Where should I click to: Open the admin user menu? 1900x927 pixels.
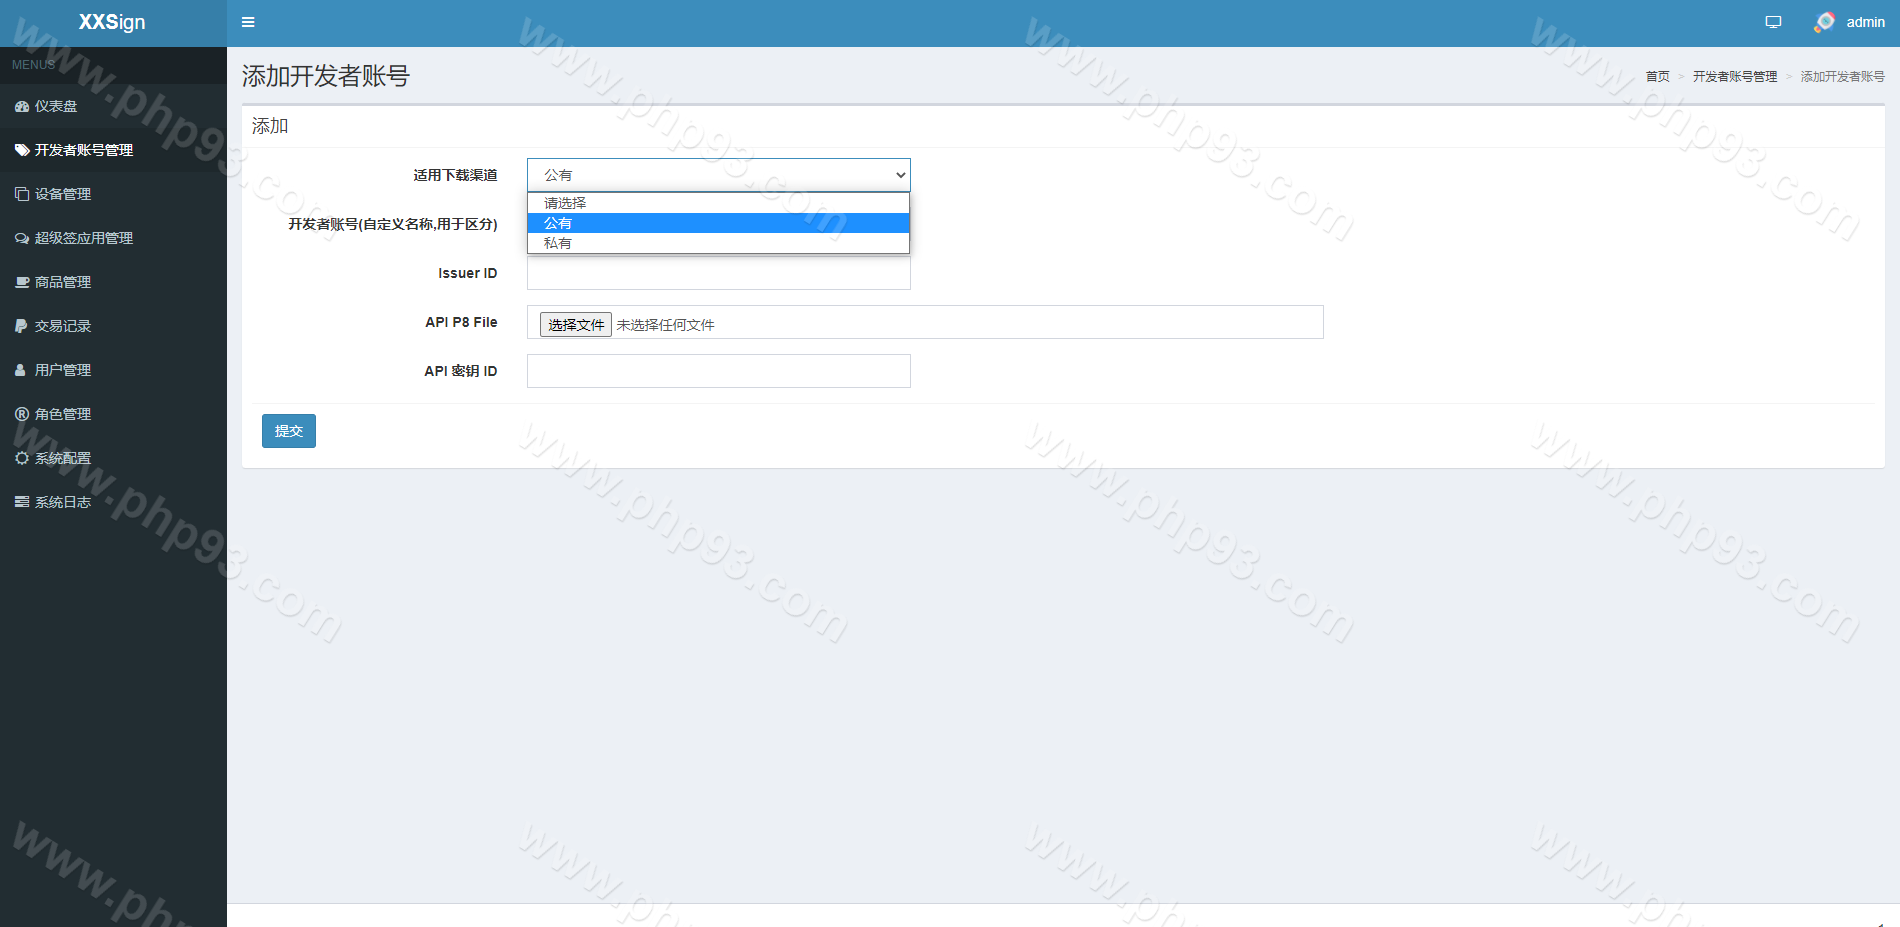point(1850,22)
